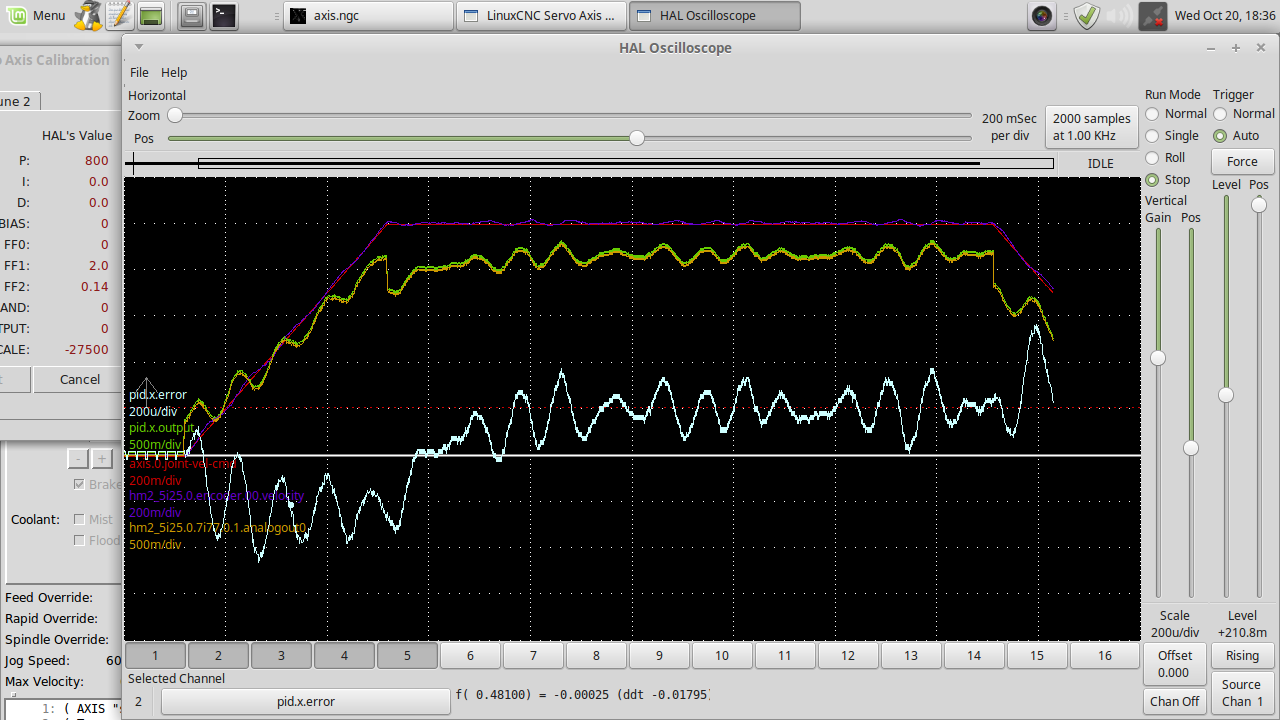Image resolution: width=1280 pixels, height=720 pixels.
Task: Open the clock showing Wed Oct 20
Action: pyautogui.click(x=1225, y=15)
